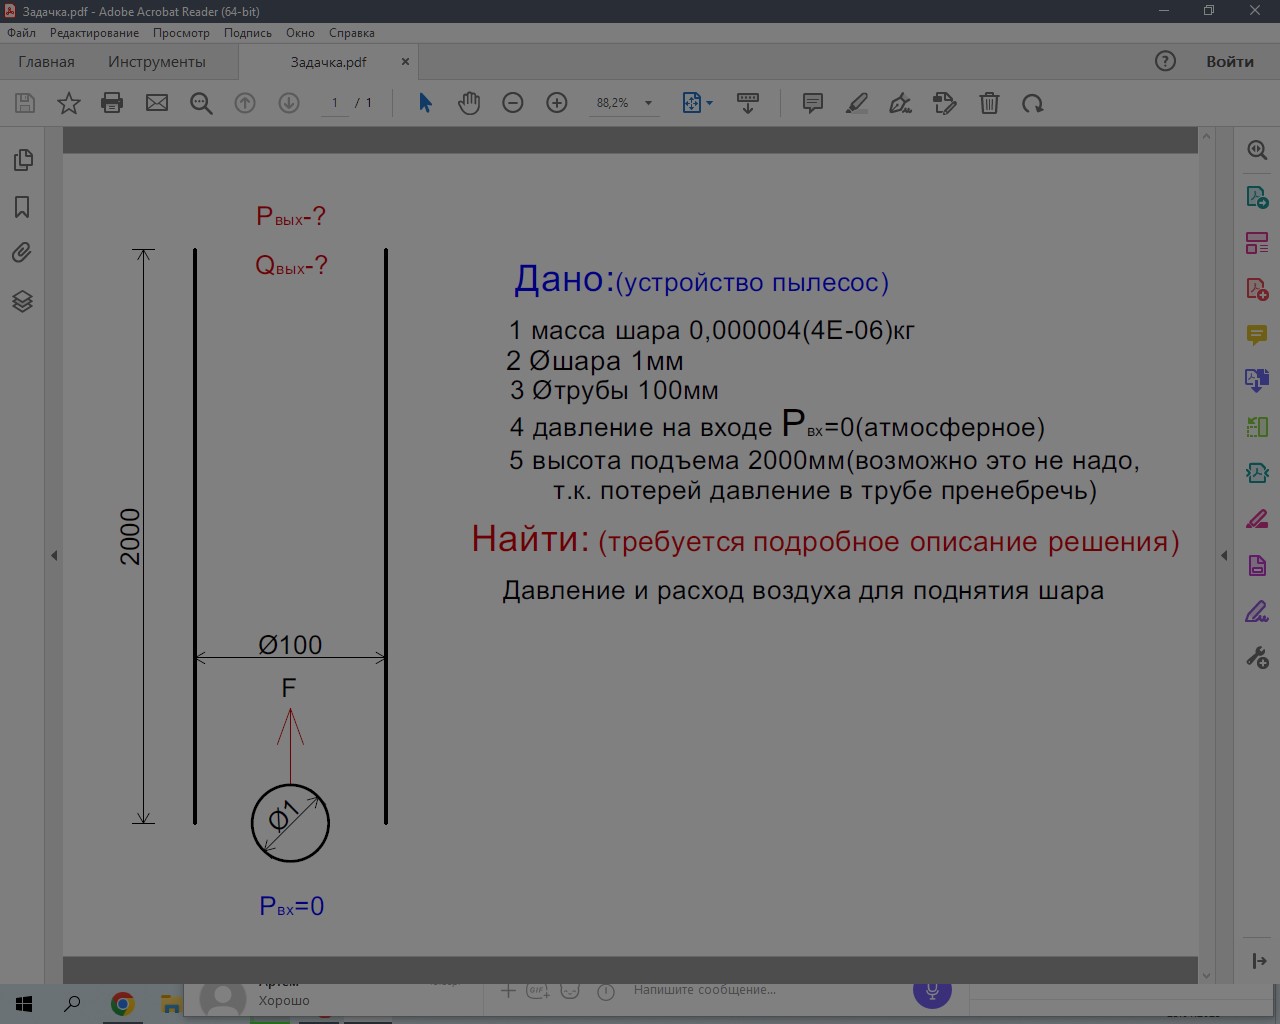
Task: Click the Zoom out minus button
Action: 513,103
